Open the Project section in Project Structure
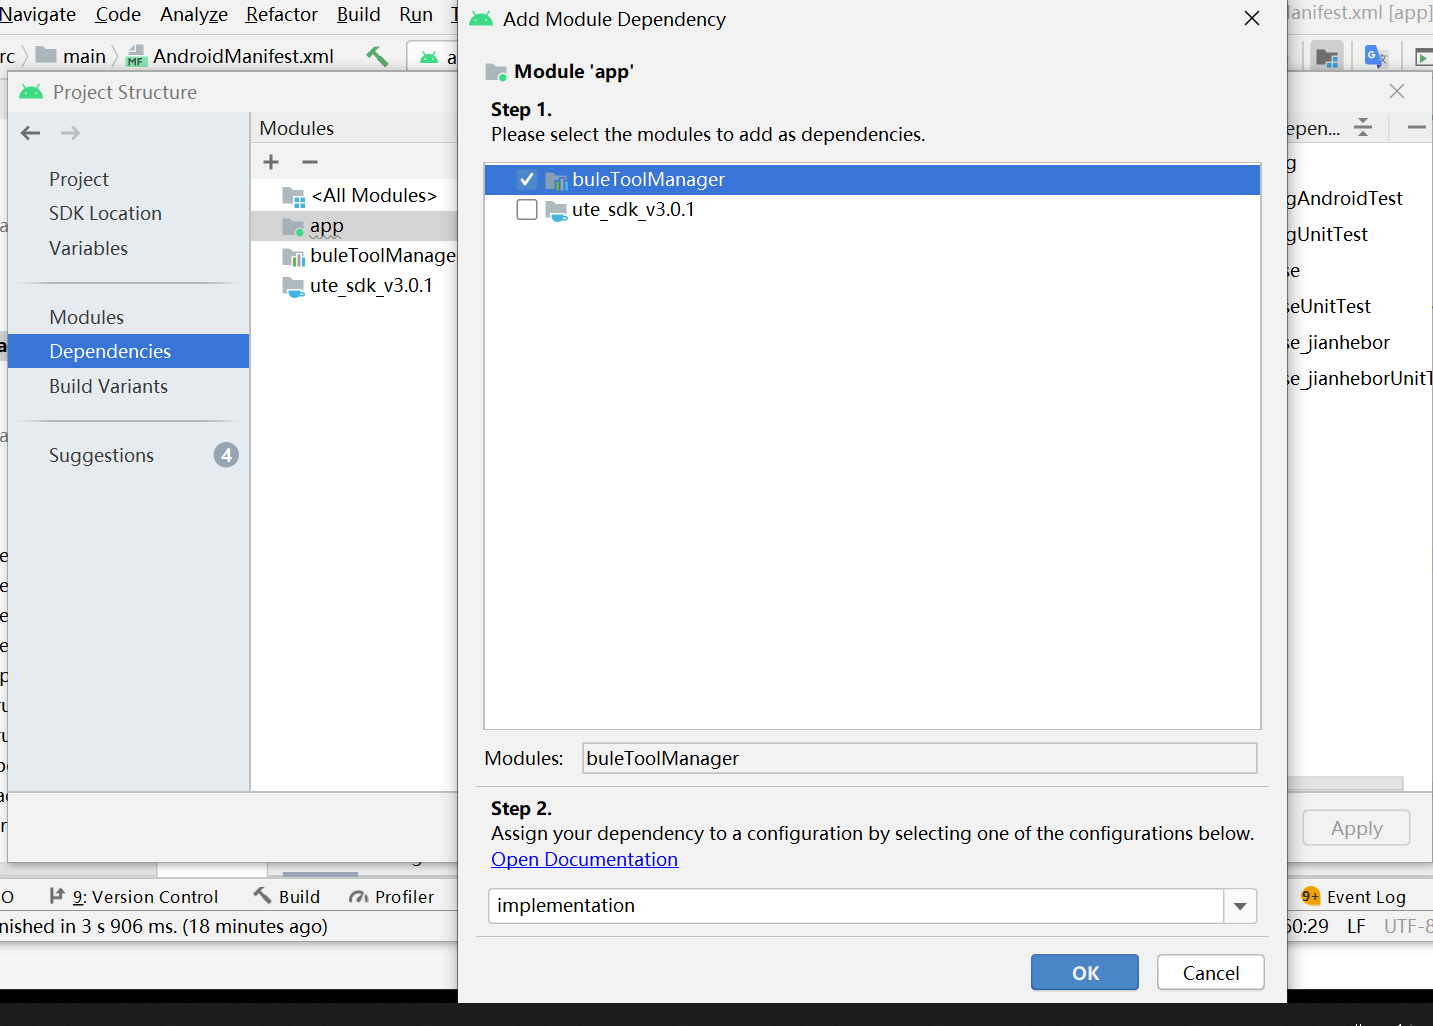Image resolution: width=1433 pixels, height=1026 pixels. point(79,179)
